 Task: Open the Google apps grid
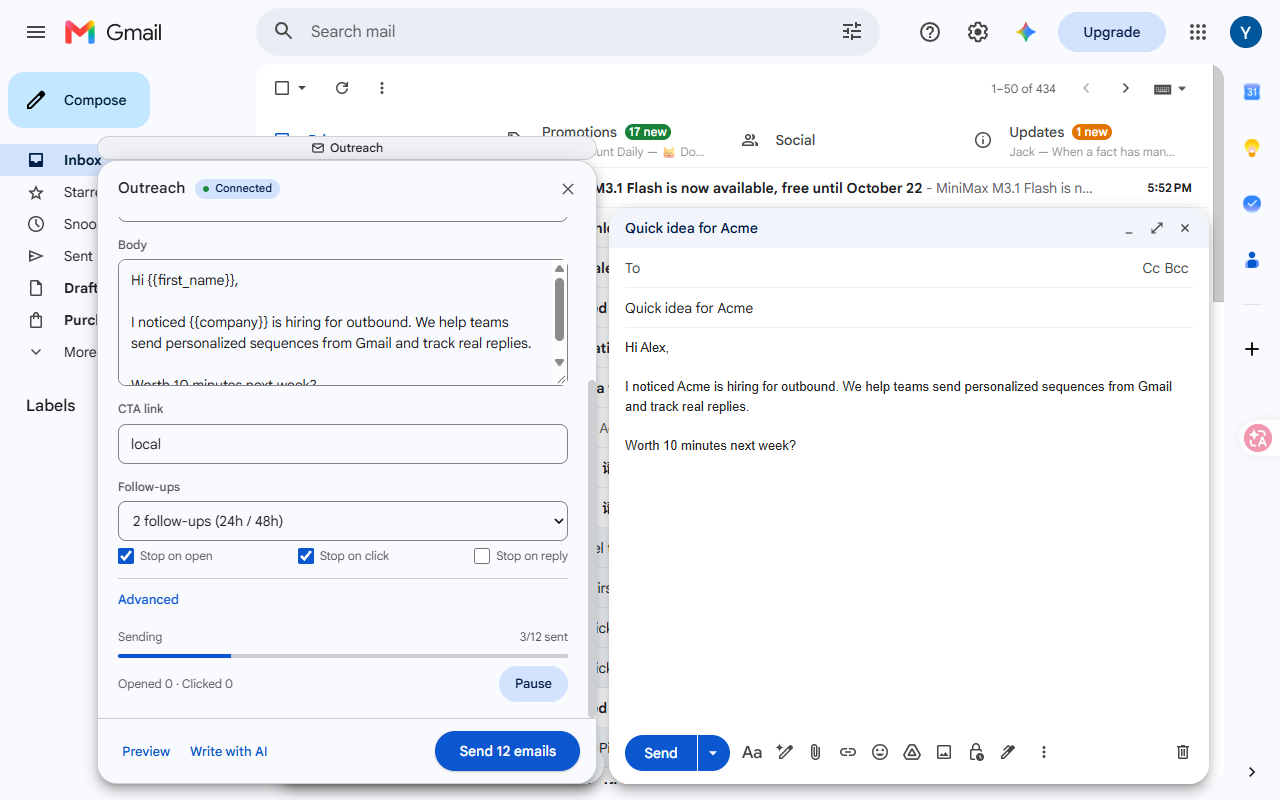point(1198,32)
